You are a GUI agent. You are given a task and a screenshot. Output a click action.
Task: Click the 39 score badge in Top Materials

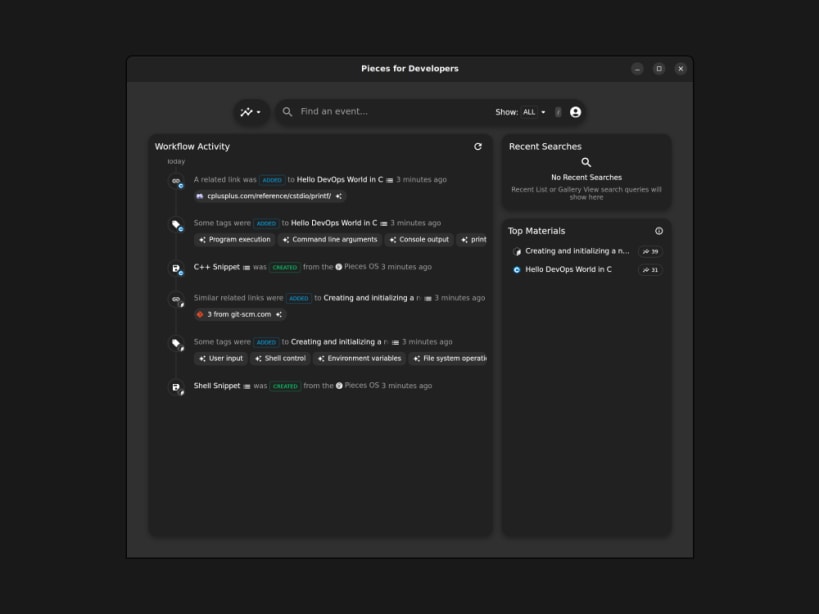tap(650, 252)
